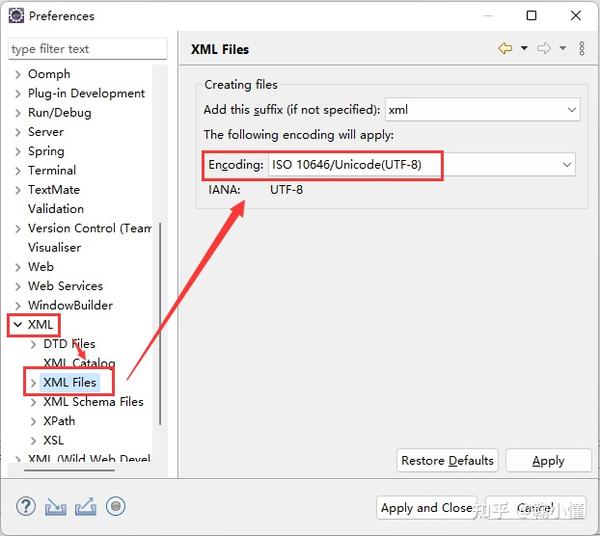Click the type filter text field

88,49
